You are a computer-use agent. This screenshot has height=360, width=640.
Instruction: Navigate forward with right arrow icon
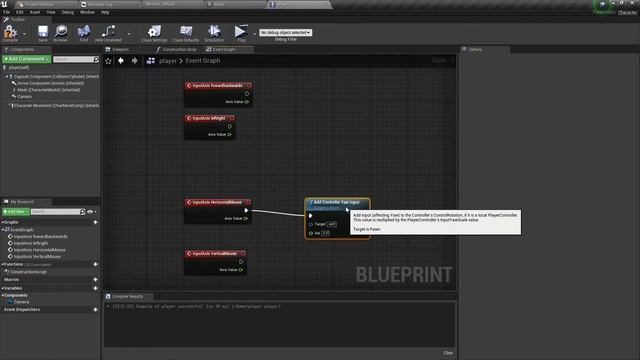pos(134,60)
